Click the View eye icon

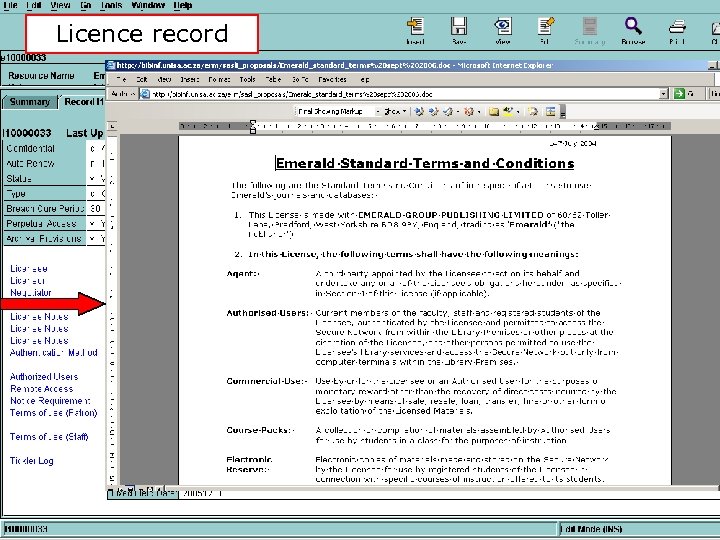[x=503, y=27]
